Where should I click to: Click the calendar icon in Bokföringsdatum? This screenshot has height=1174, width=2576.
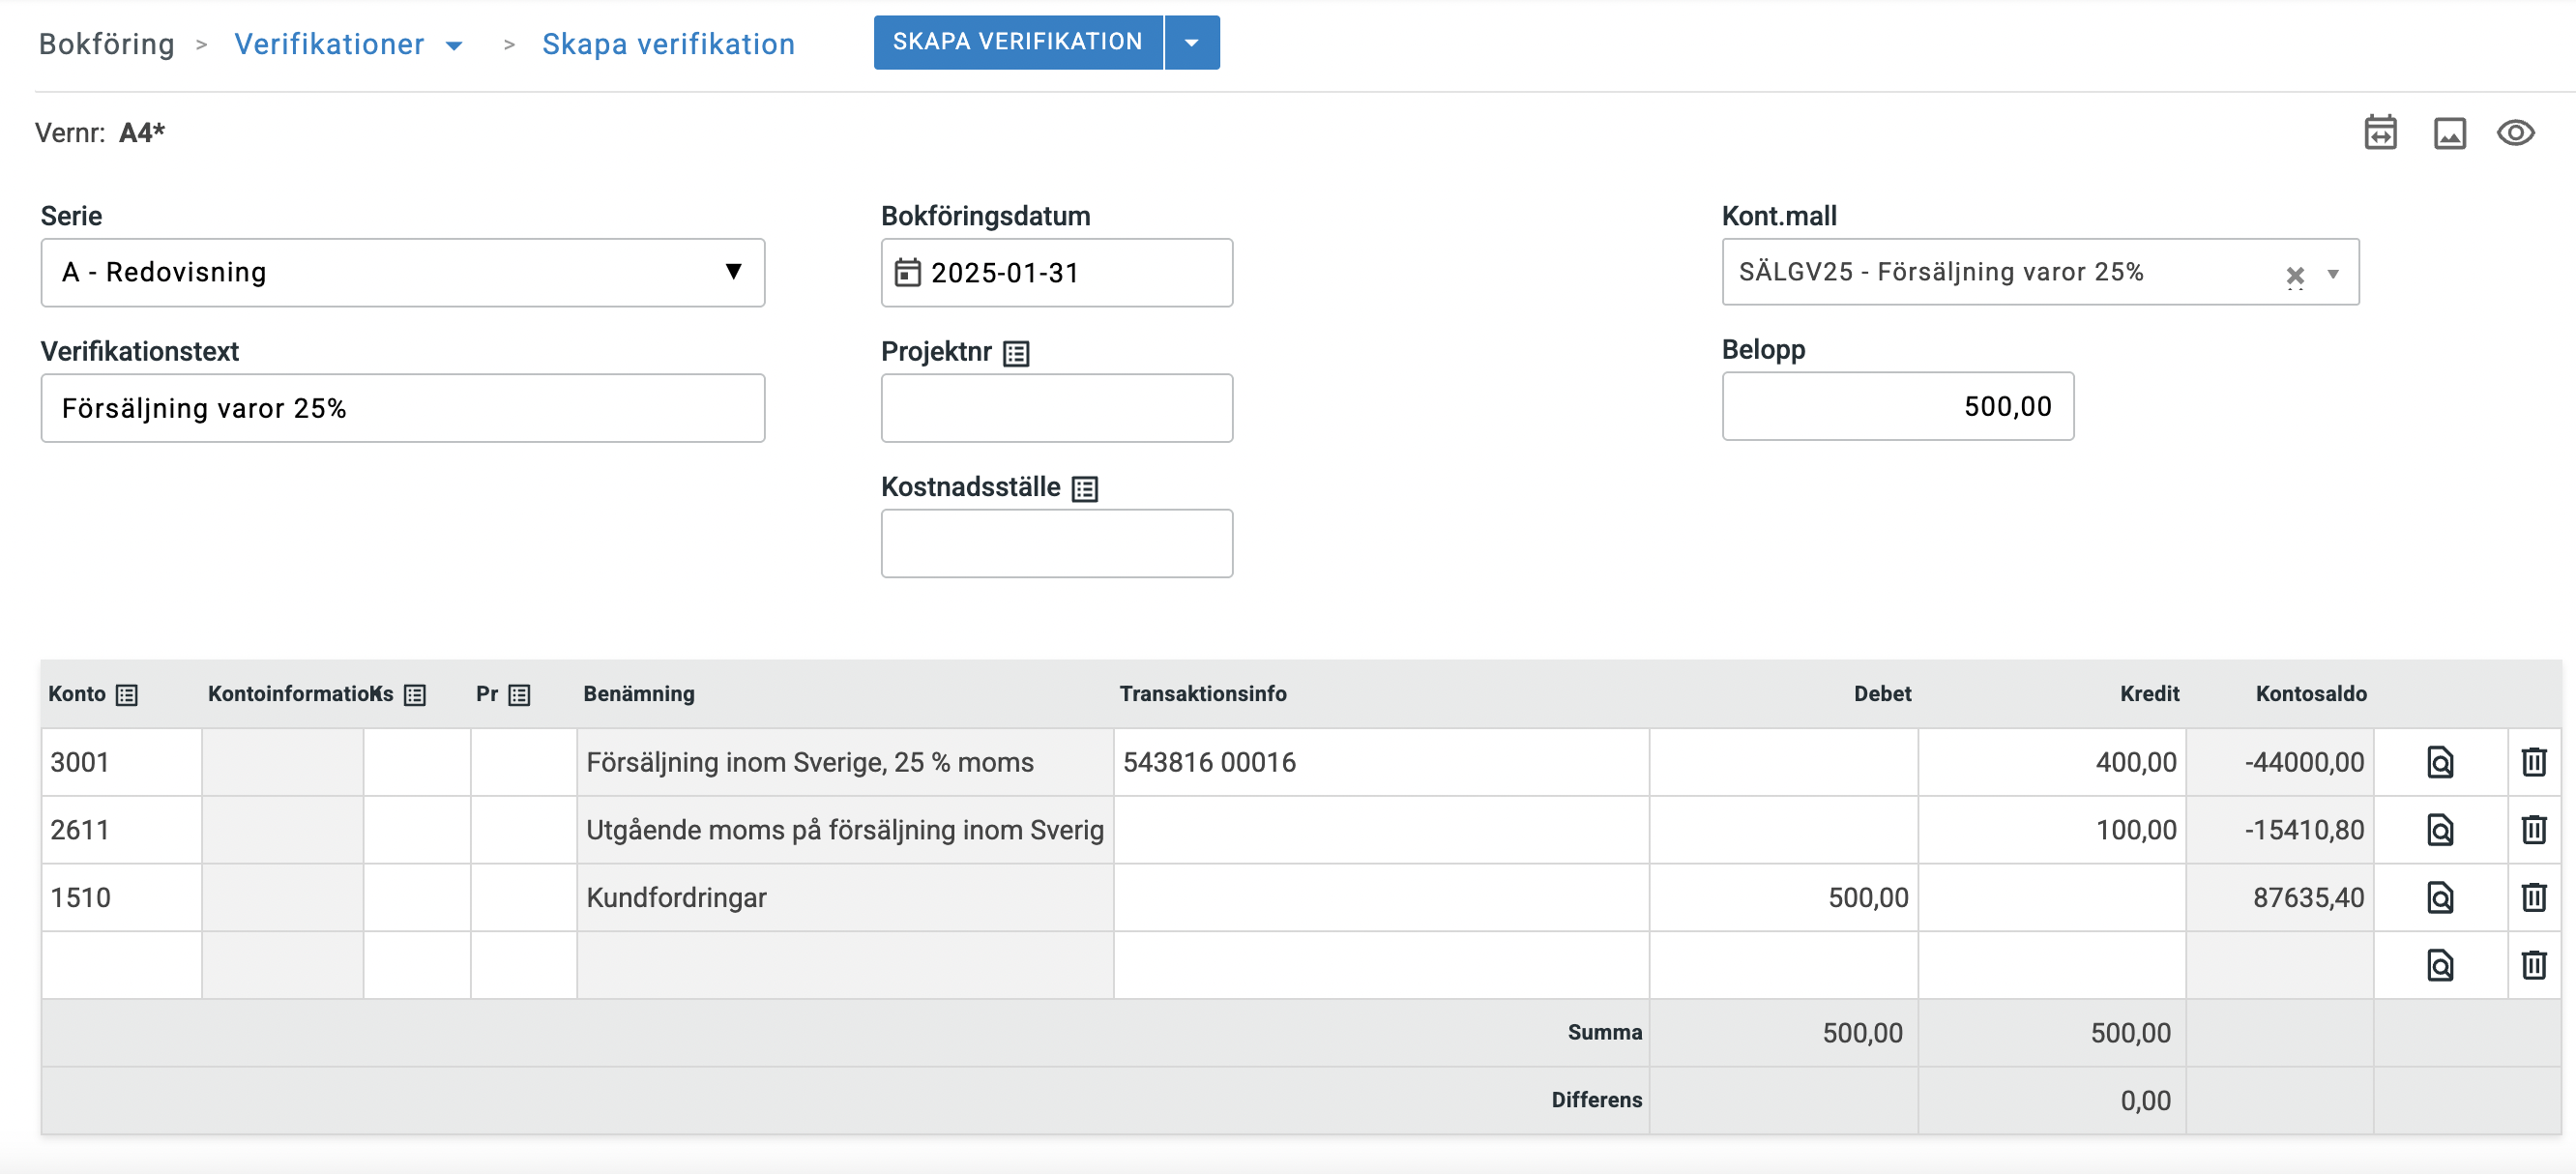(x=907, y=272)
